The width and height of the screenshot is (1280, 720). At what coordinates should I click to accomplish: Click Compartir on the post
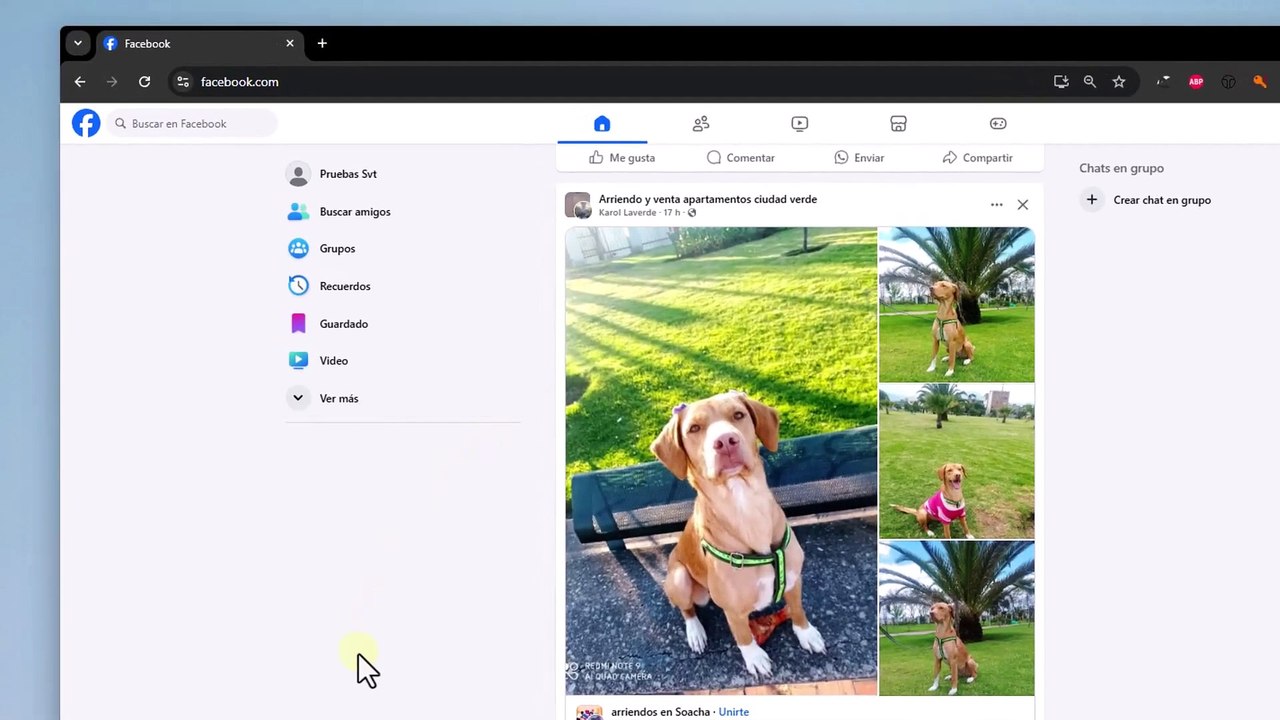coord(978,158)
